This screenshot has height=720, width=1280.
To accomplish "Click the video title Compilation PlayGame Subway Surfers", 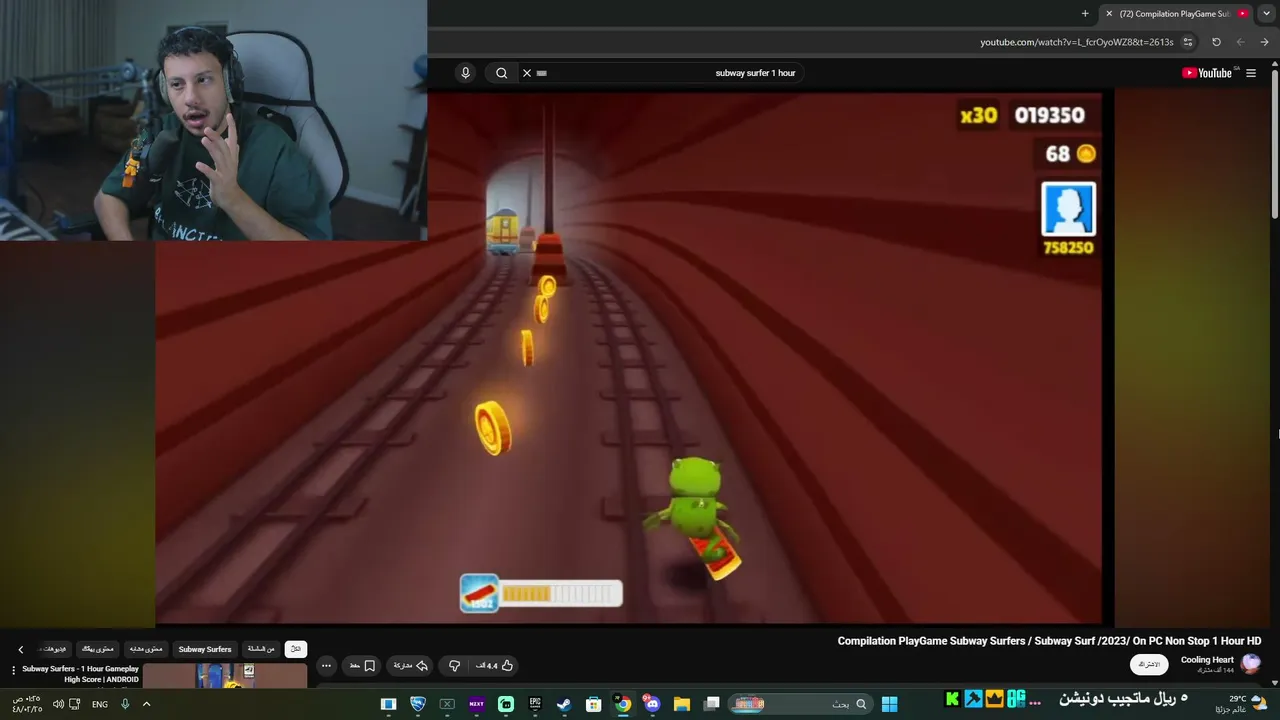I will point(1049,641).
